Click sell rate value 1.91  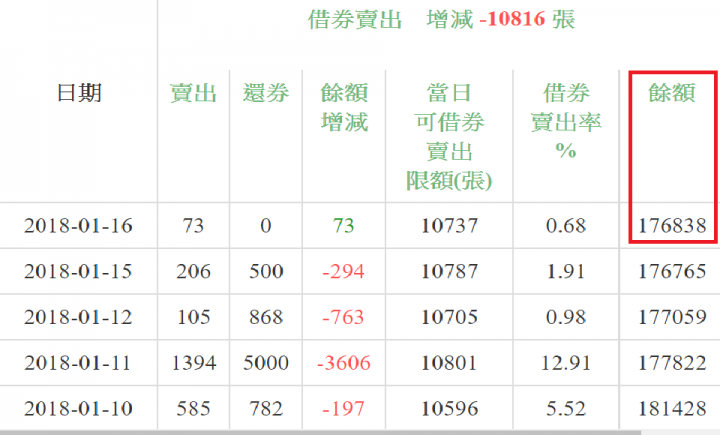pos(566,271)
